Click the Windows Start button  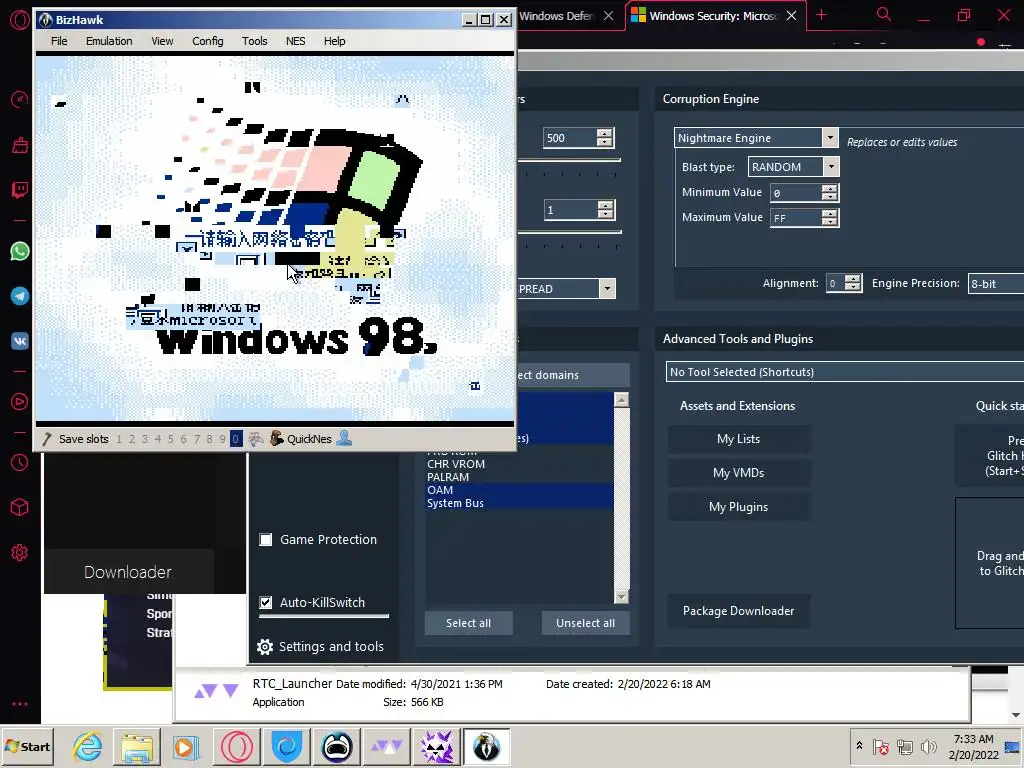click(x=27, y=746)
